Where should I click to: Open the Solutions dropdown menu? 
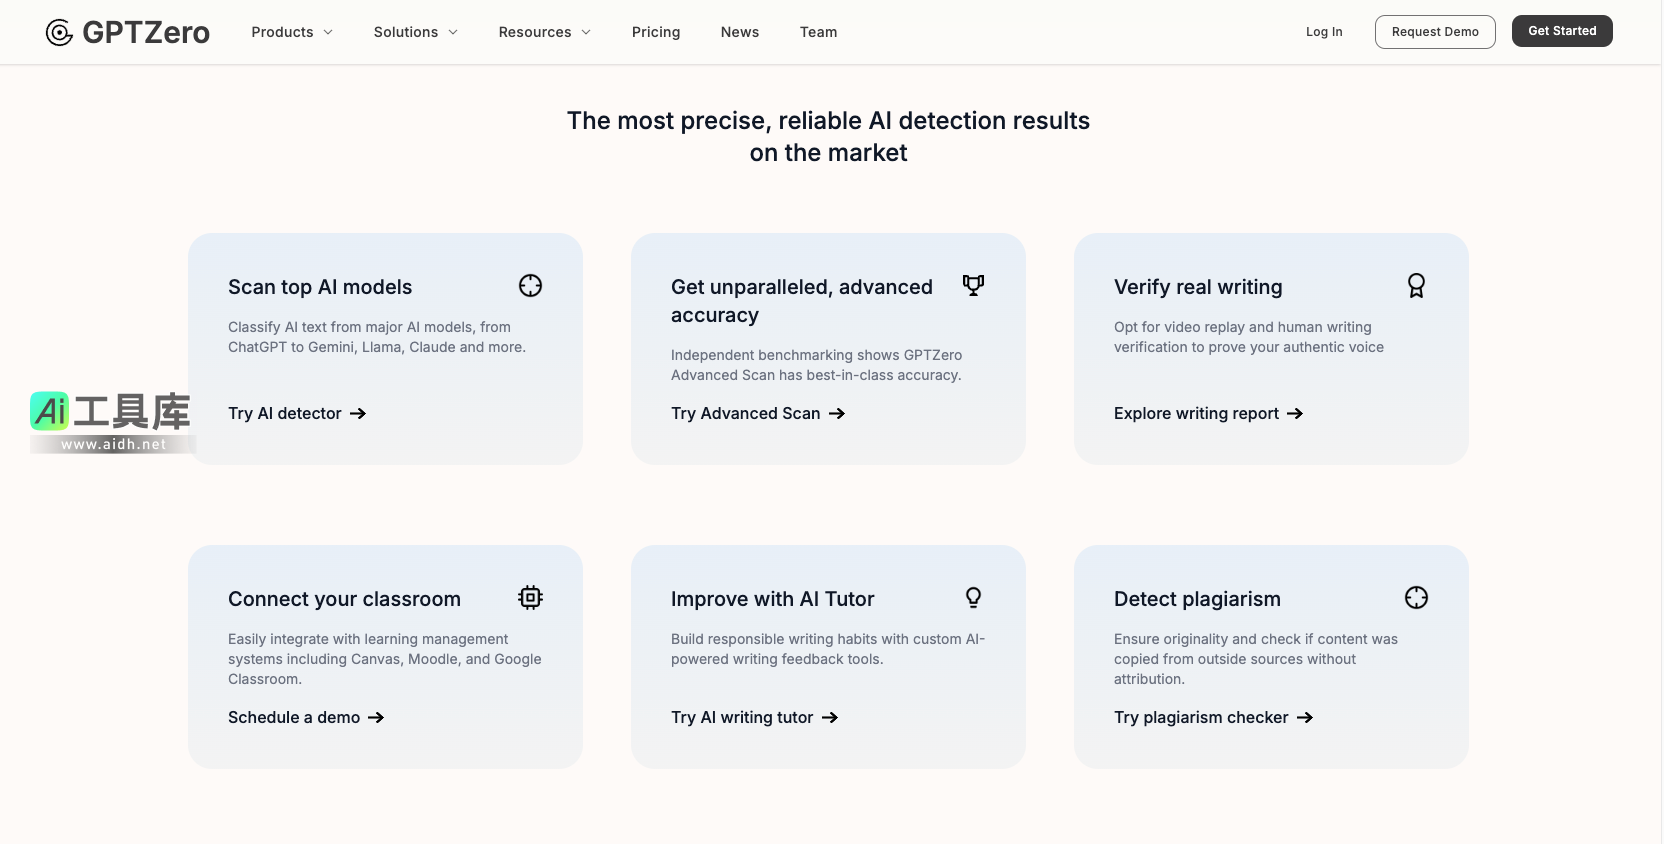click(x=415, y=32)
